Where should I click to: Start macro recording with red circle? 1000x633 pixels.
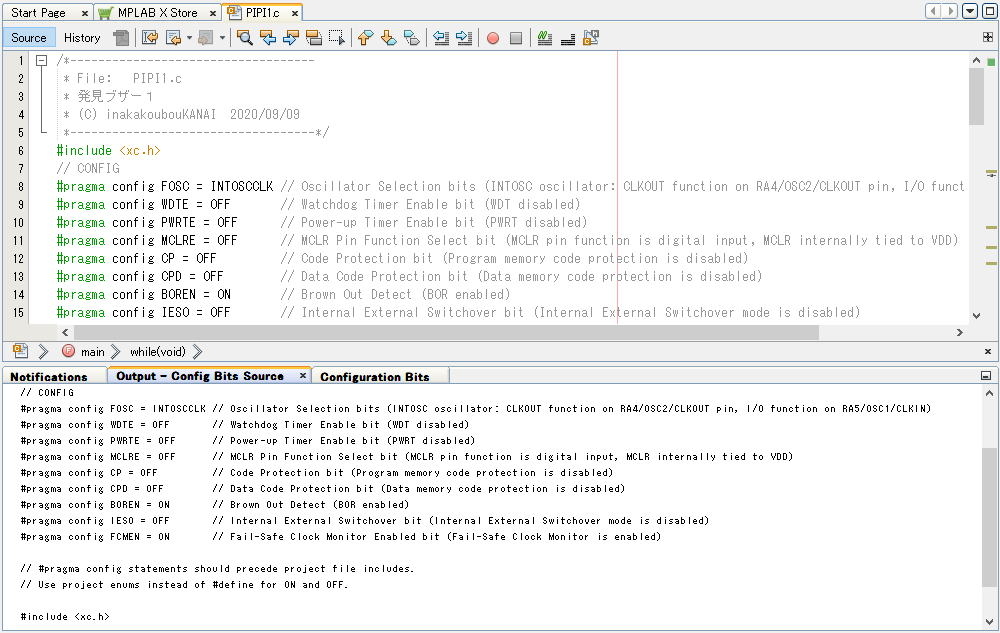[x=493, y=38]
